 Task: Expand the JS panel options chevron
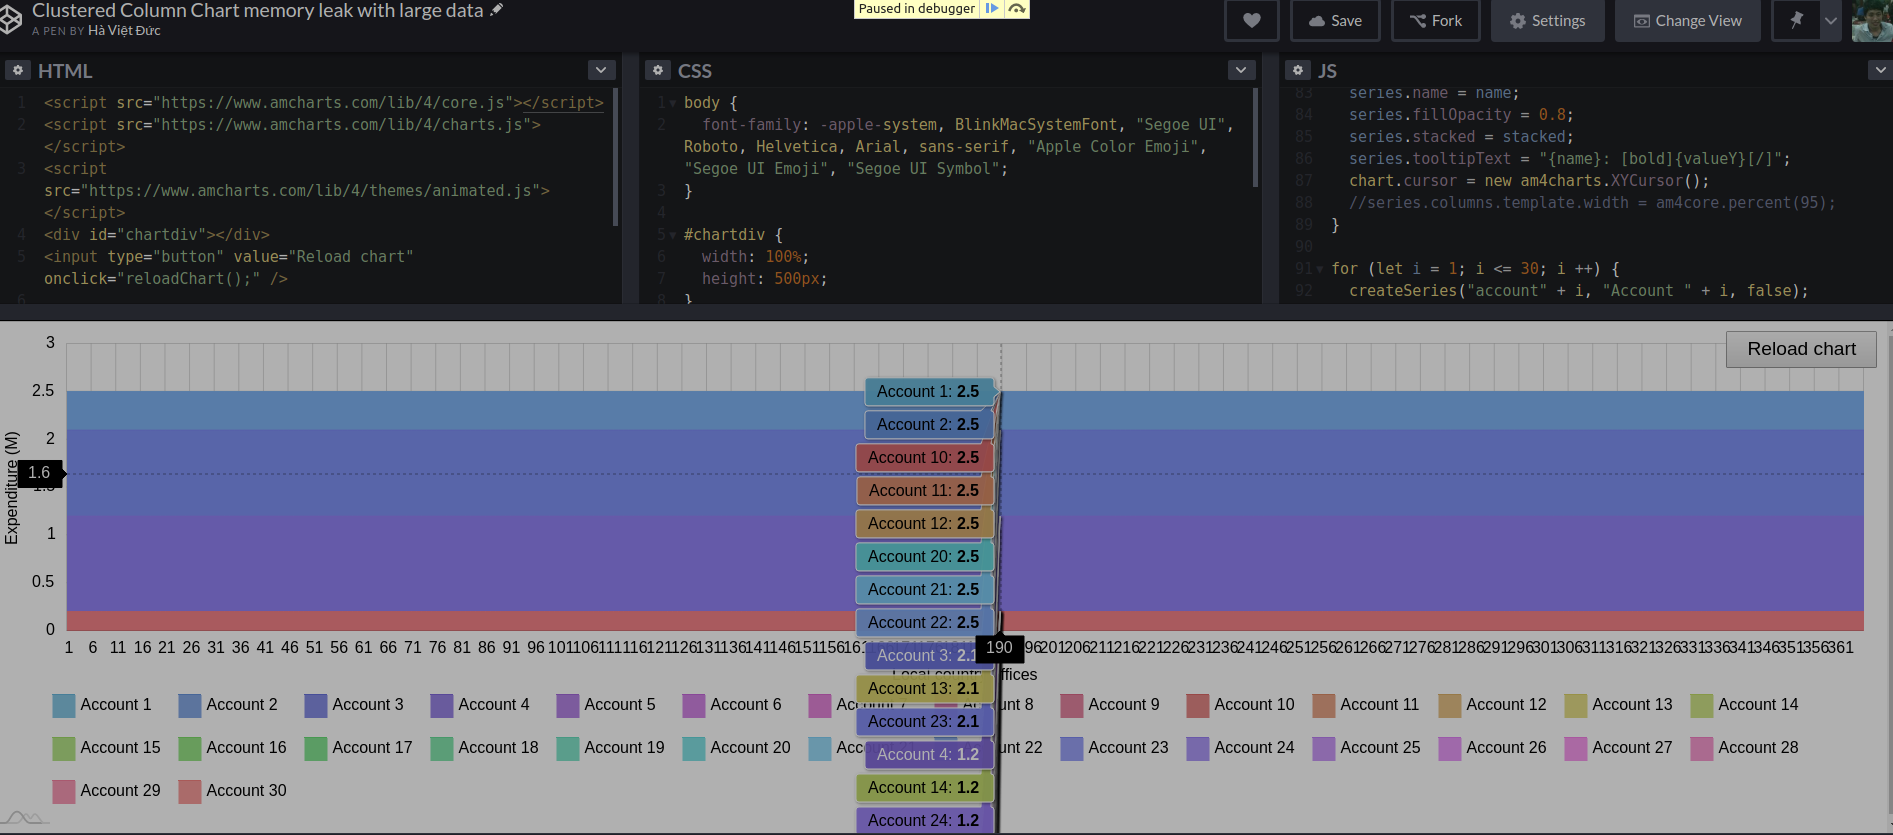[x=1880, y=70]
